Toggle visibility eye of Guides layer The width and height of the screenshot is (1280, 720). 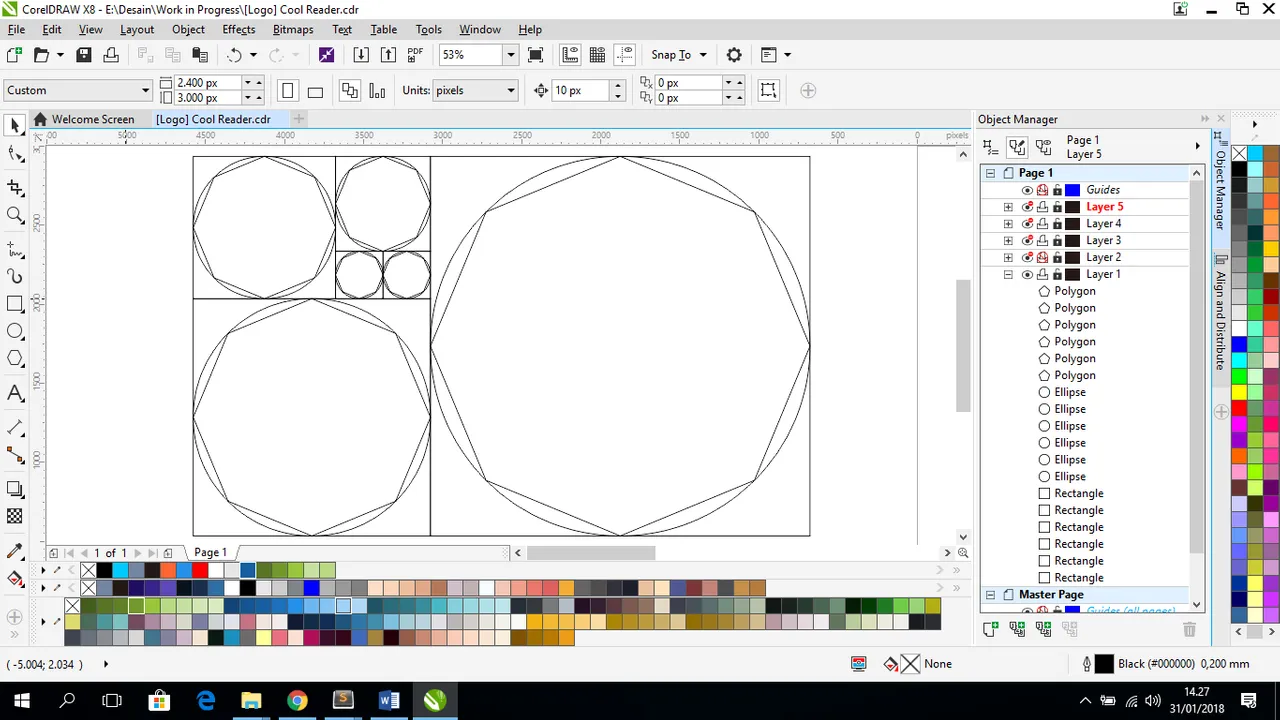1027,190
